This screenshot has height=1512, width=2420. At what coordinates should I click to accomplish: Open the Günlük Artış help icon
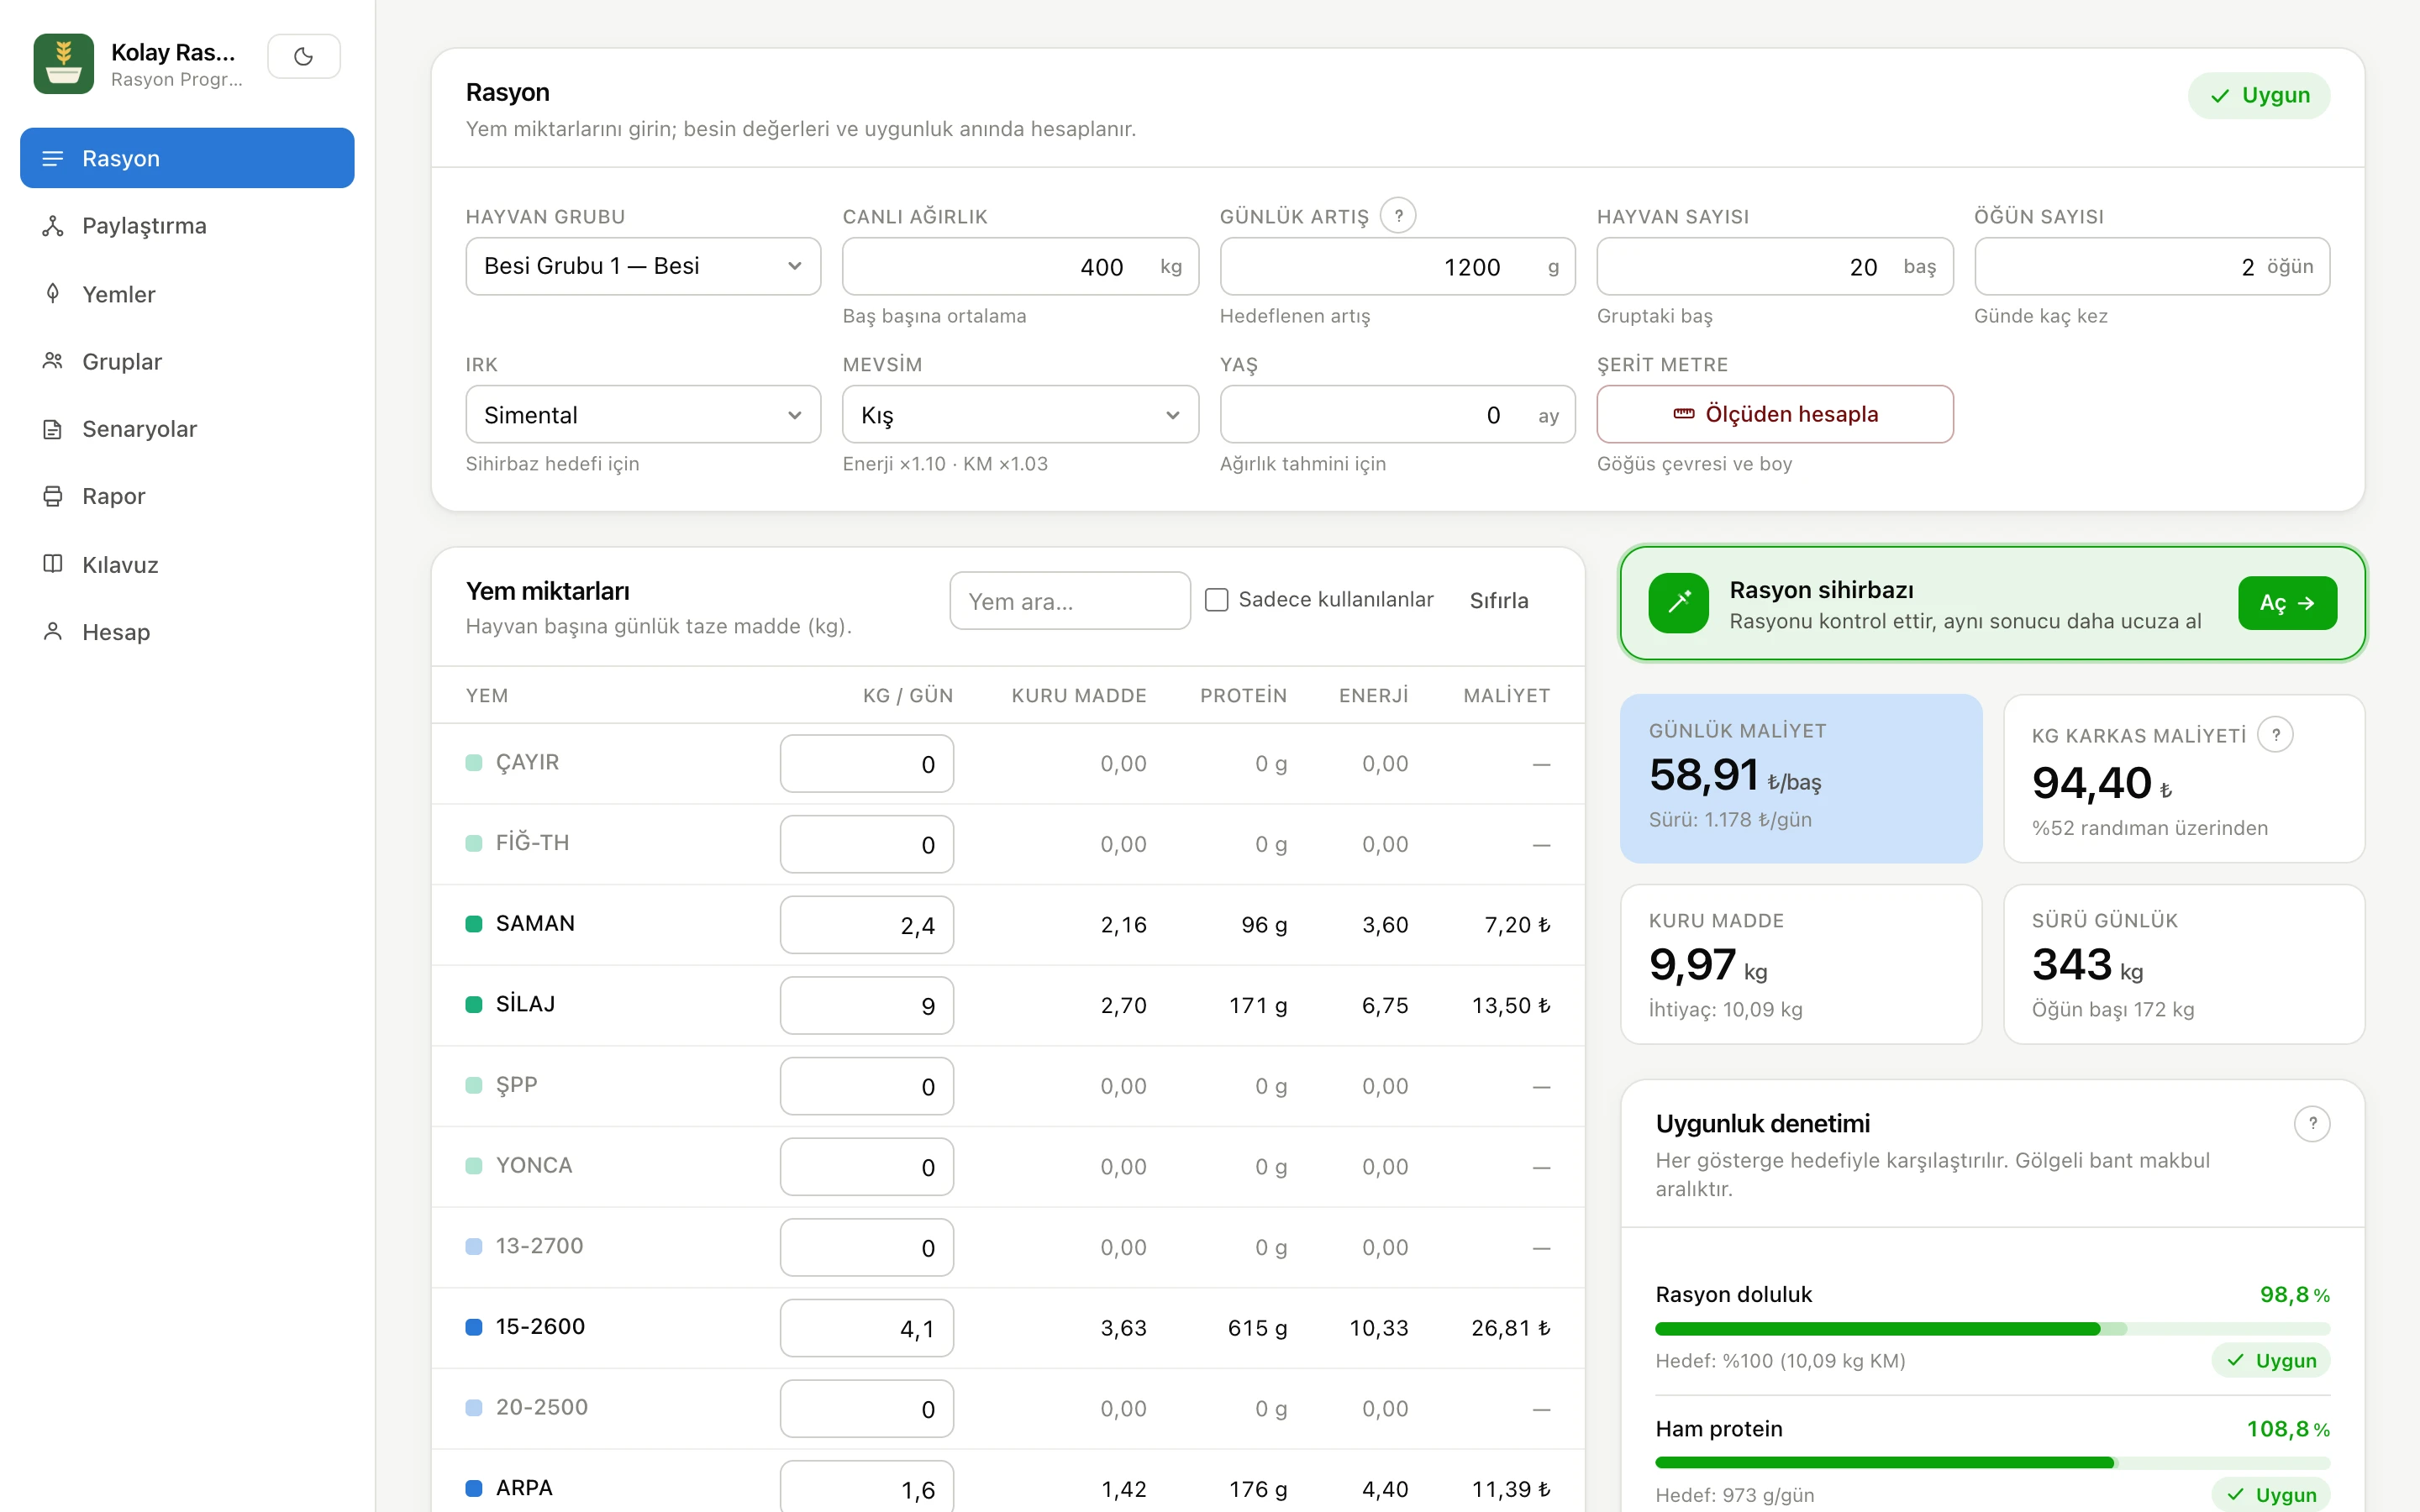tap(1398, 215)
